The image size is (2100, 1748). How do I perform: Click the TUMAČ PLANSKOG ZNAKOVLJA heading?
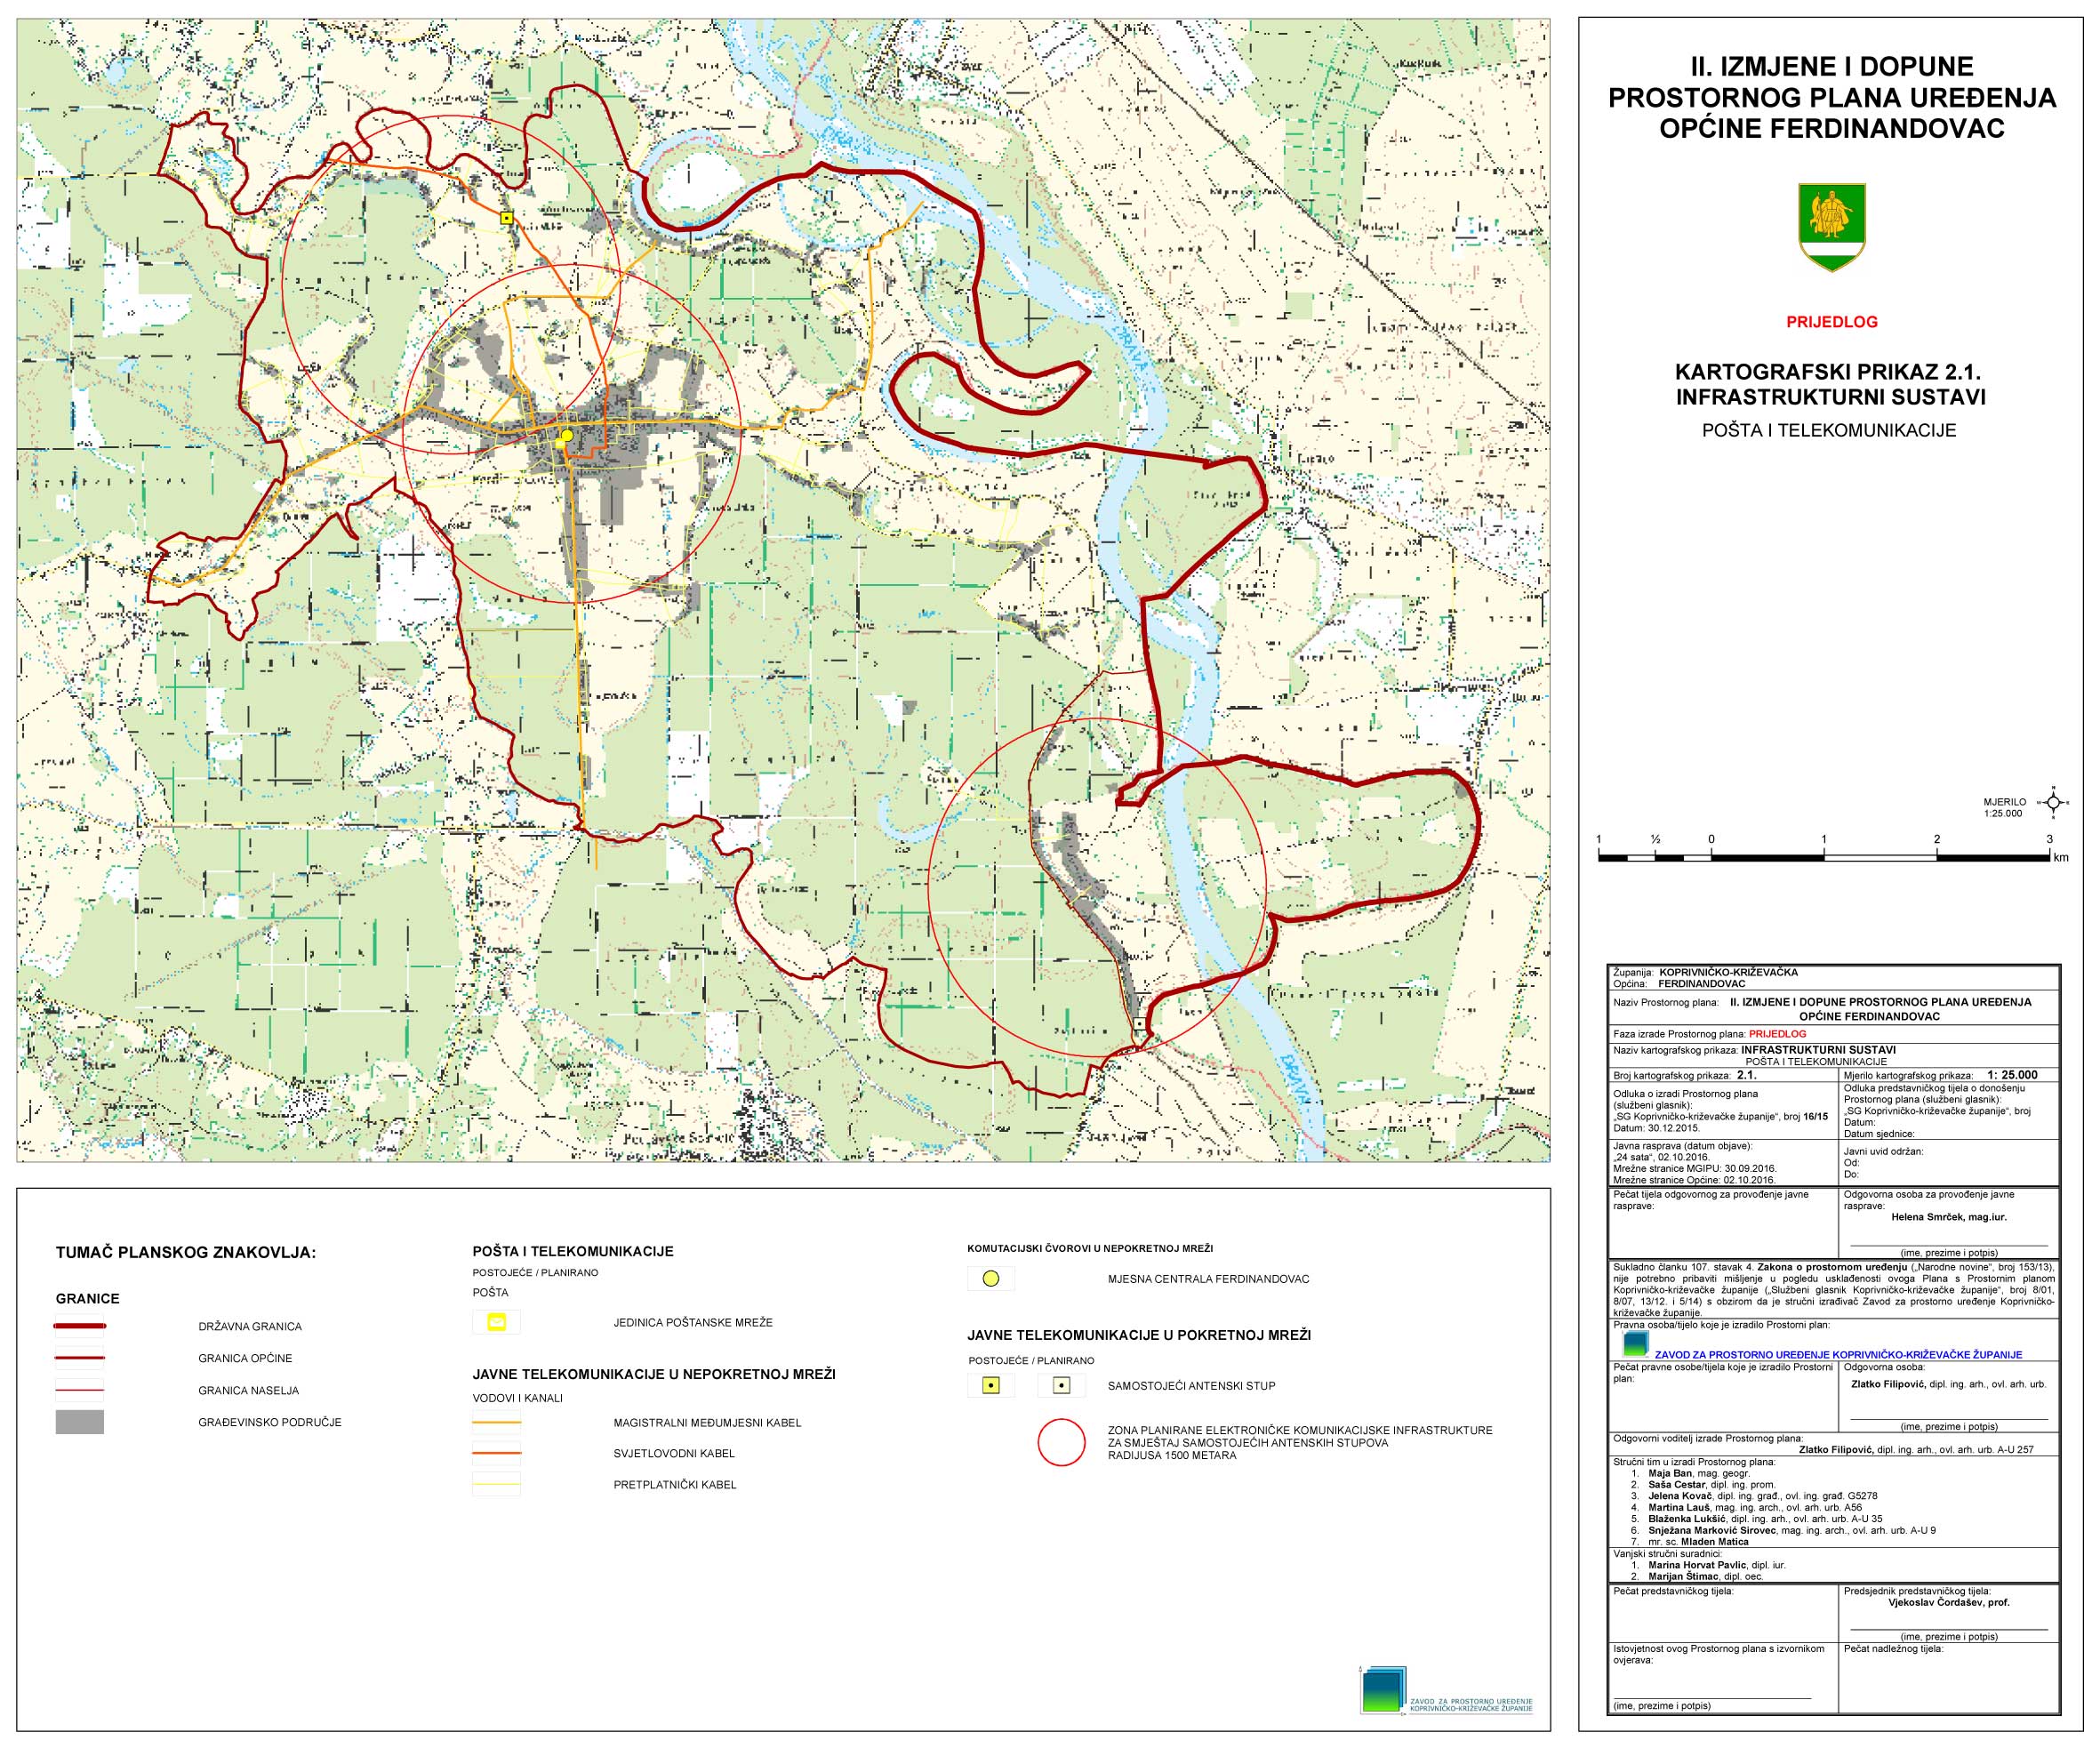click(x=186, y=1252)
